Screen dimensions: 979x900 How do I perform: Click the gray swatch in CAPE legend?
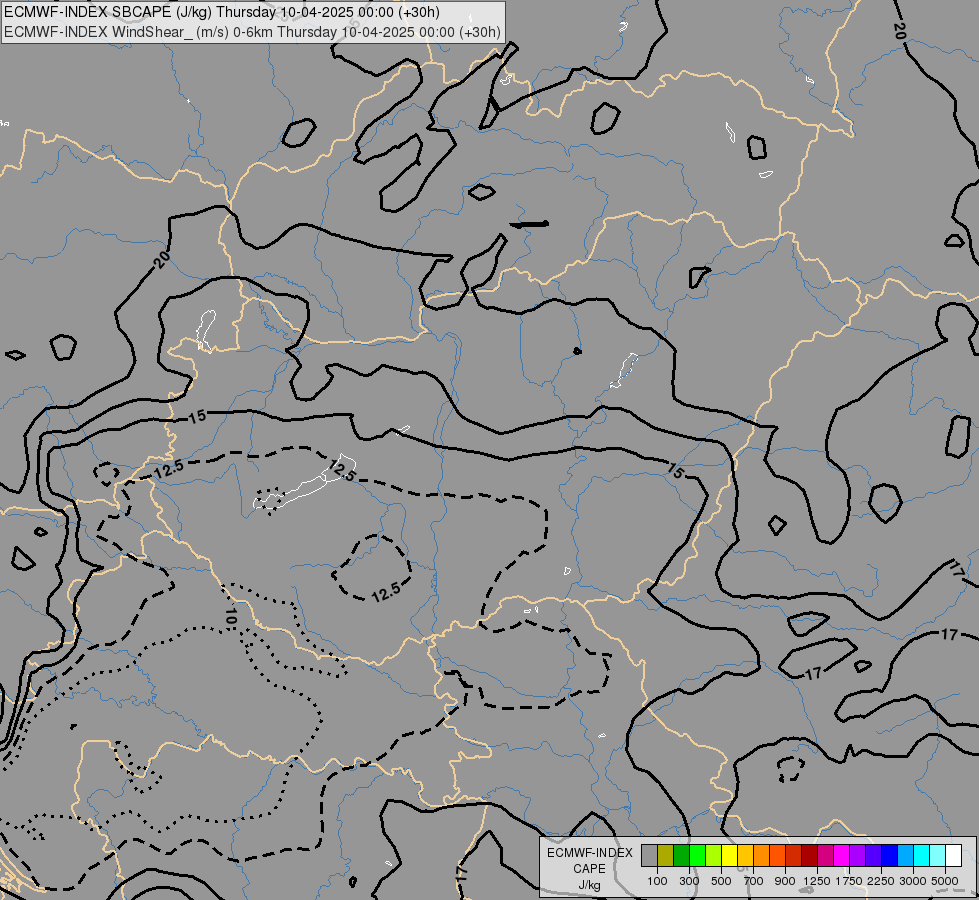(x=649, y=856)
